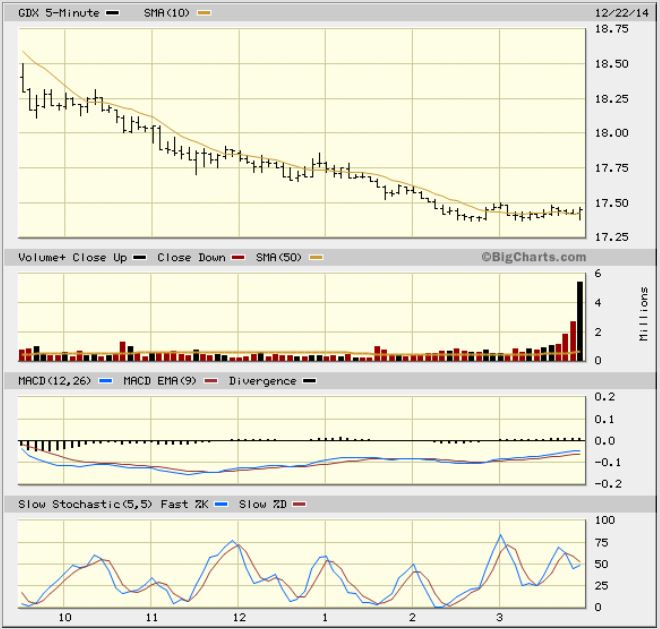
Task: Click the tallest black volume bar at close
Action: point(580,321)
